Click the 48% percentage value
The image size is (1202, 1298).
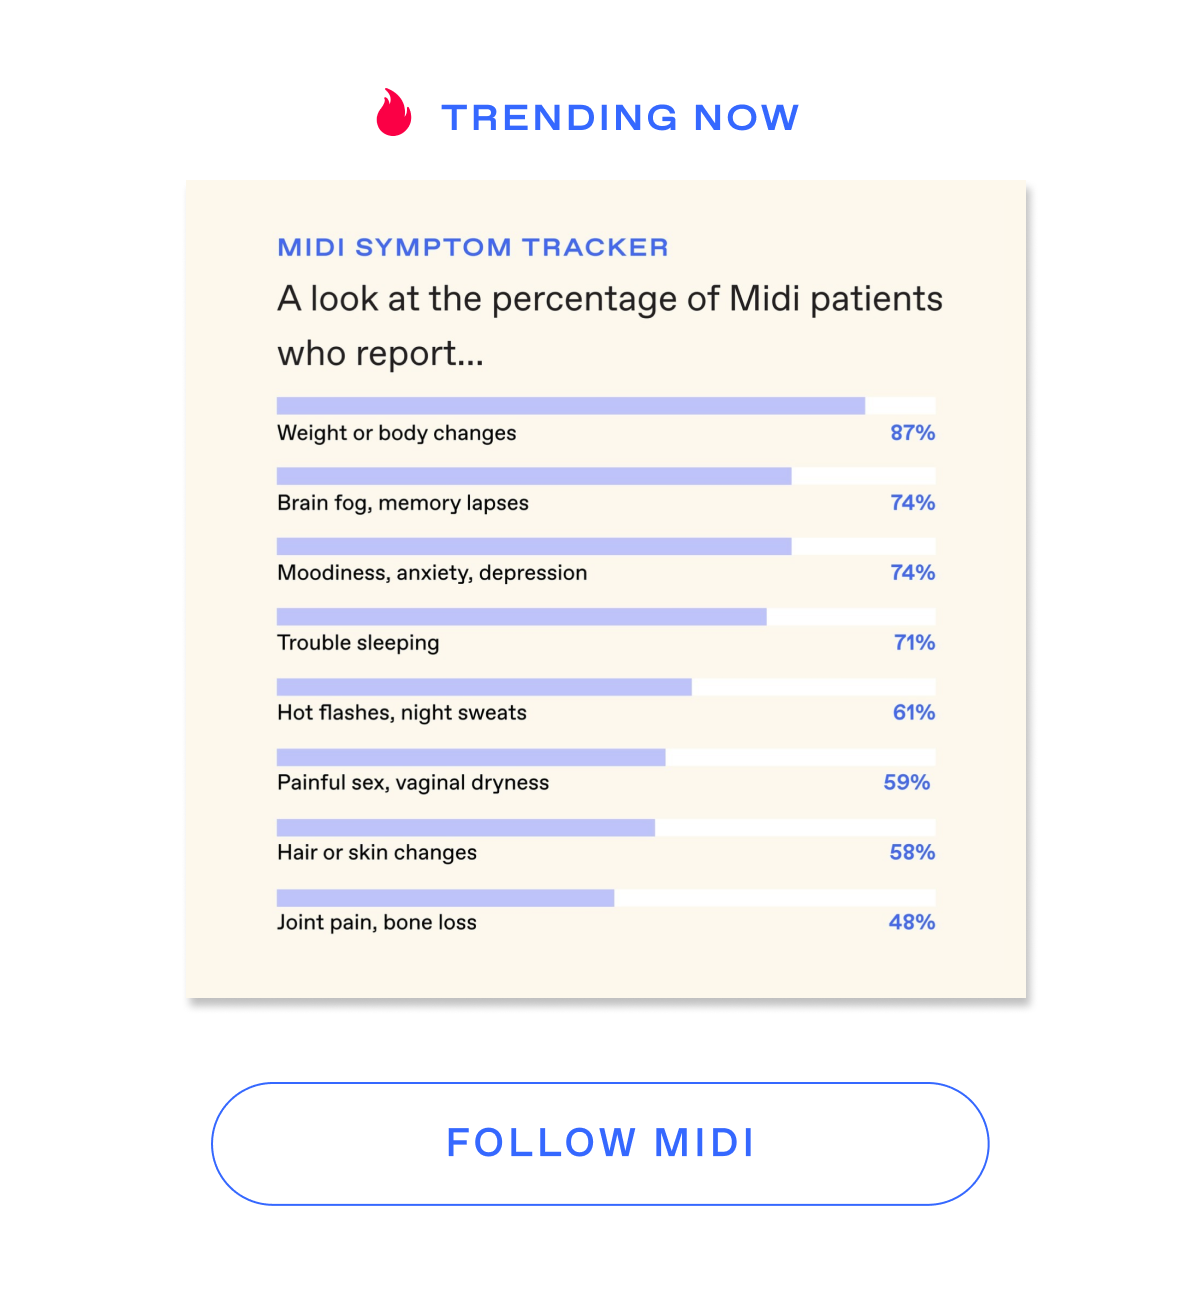912,922
